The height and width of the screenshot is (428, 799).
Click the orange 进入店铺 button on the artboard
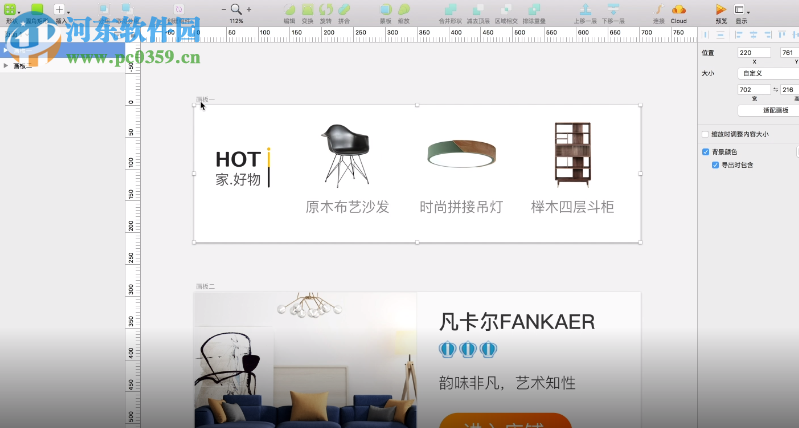coord(505,421)
